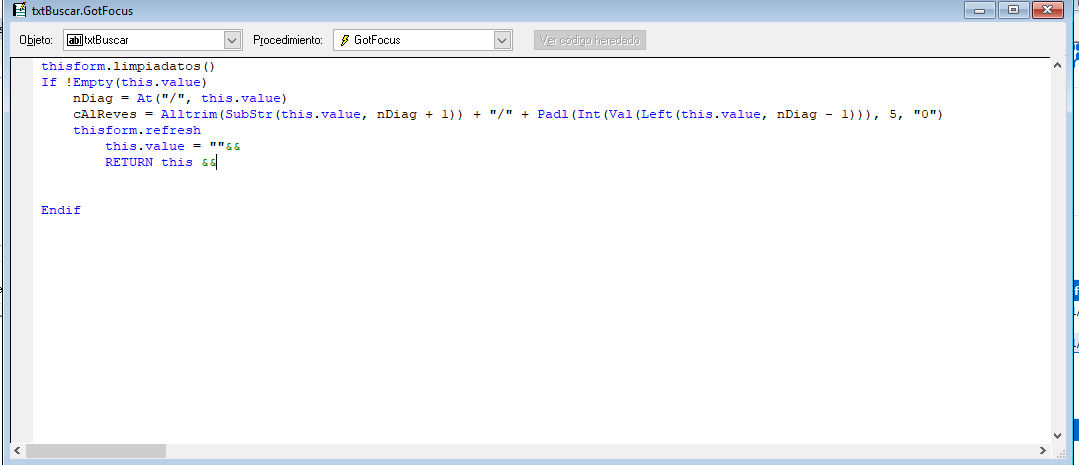Select the GotFocus procedure combo box
1079x465 pixels.
423,40
